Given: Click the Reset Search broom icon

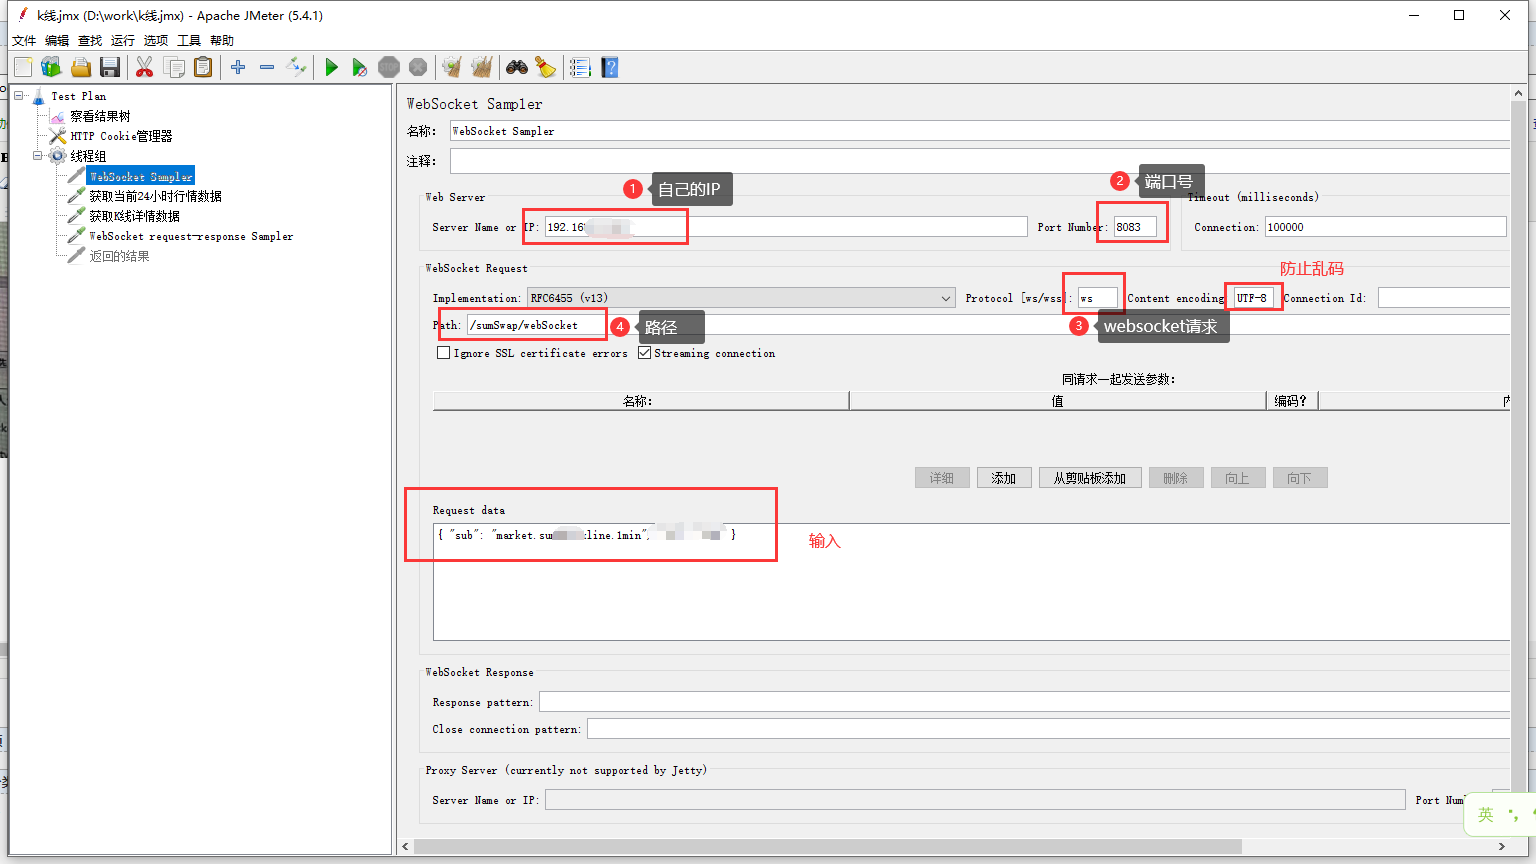Looking at the screenshot, I should pos(545,67).
